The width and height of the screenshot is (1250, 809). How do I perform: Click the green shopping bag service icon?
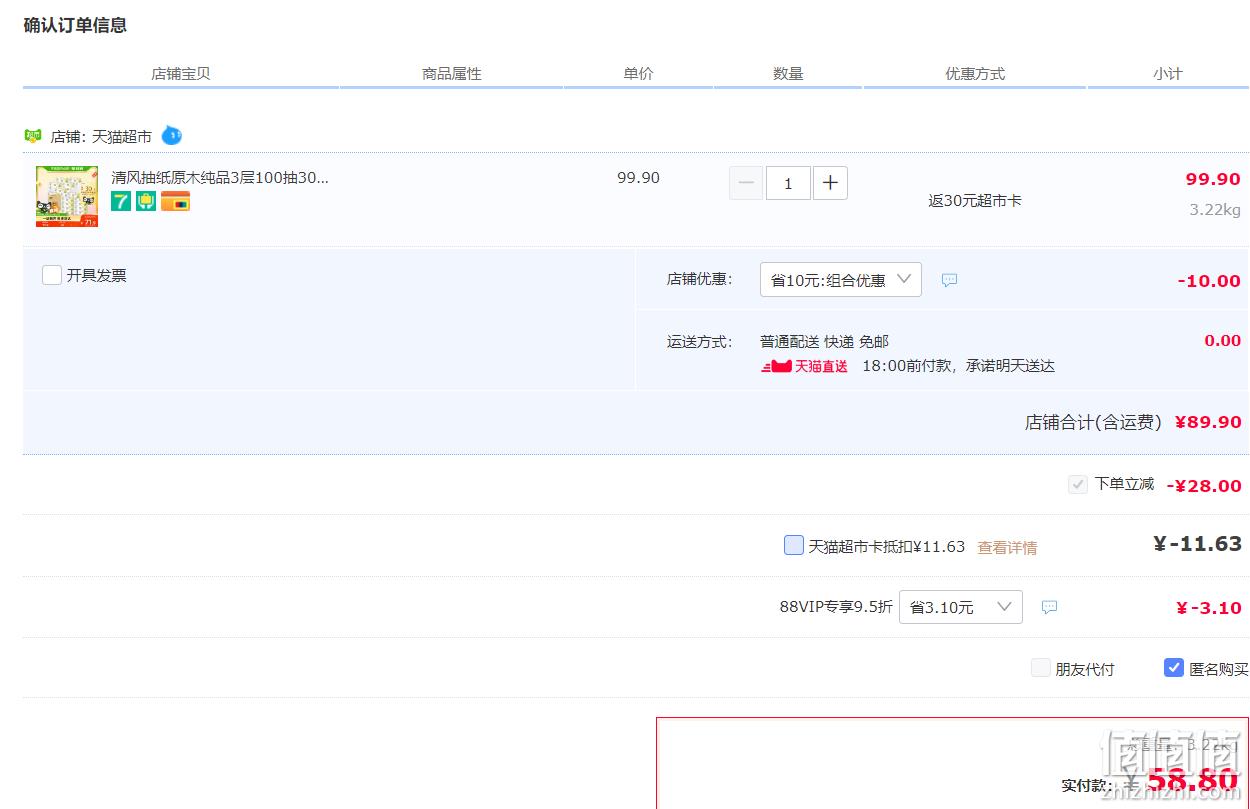(x=146, y=201)
